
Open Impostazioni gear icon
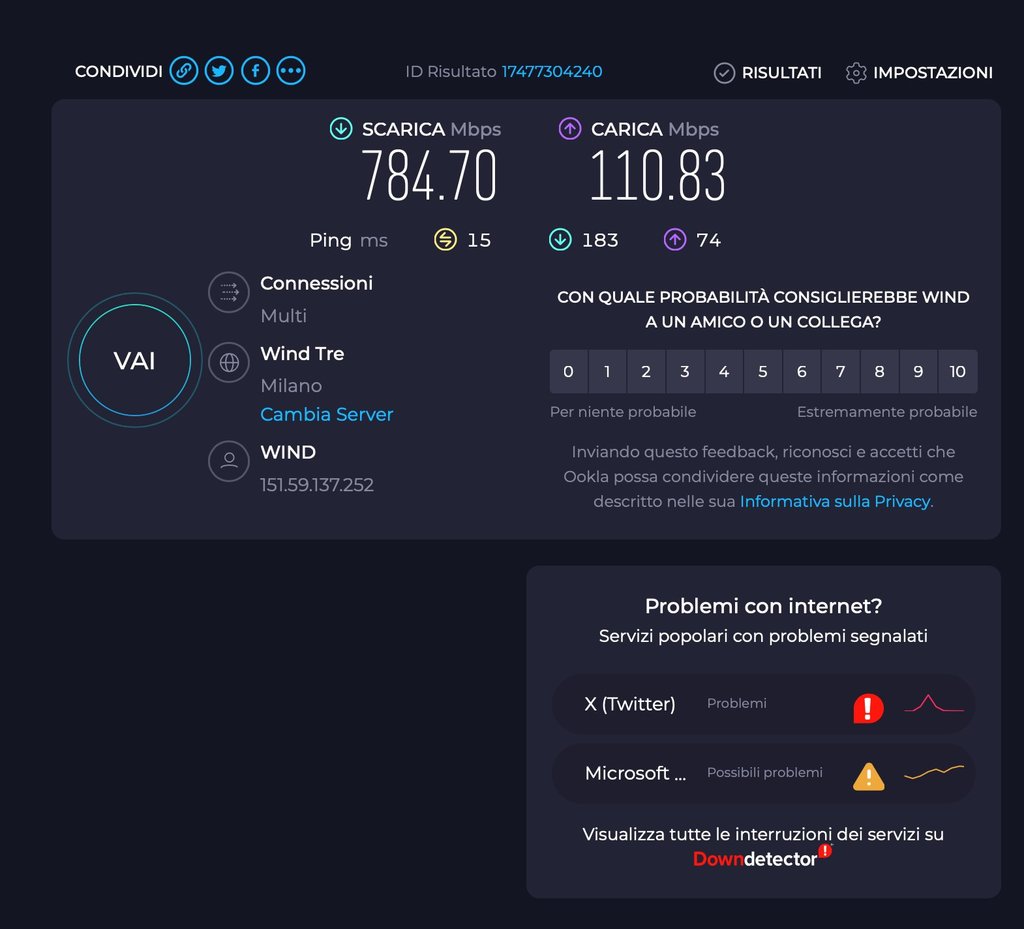[855, 73]
